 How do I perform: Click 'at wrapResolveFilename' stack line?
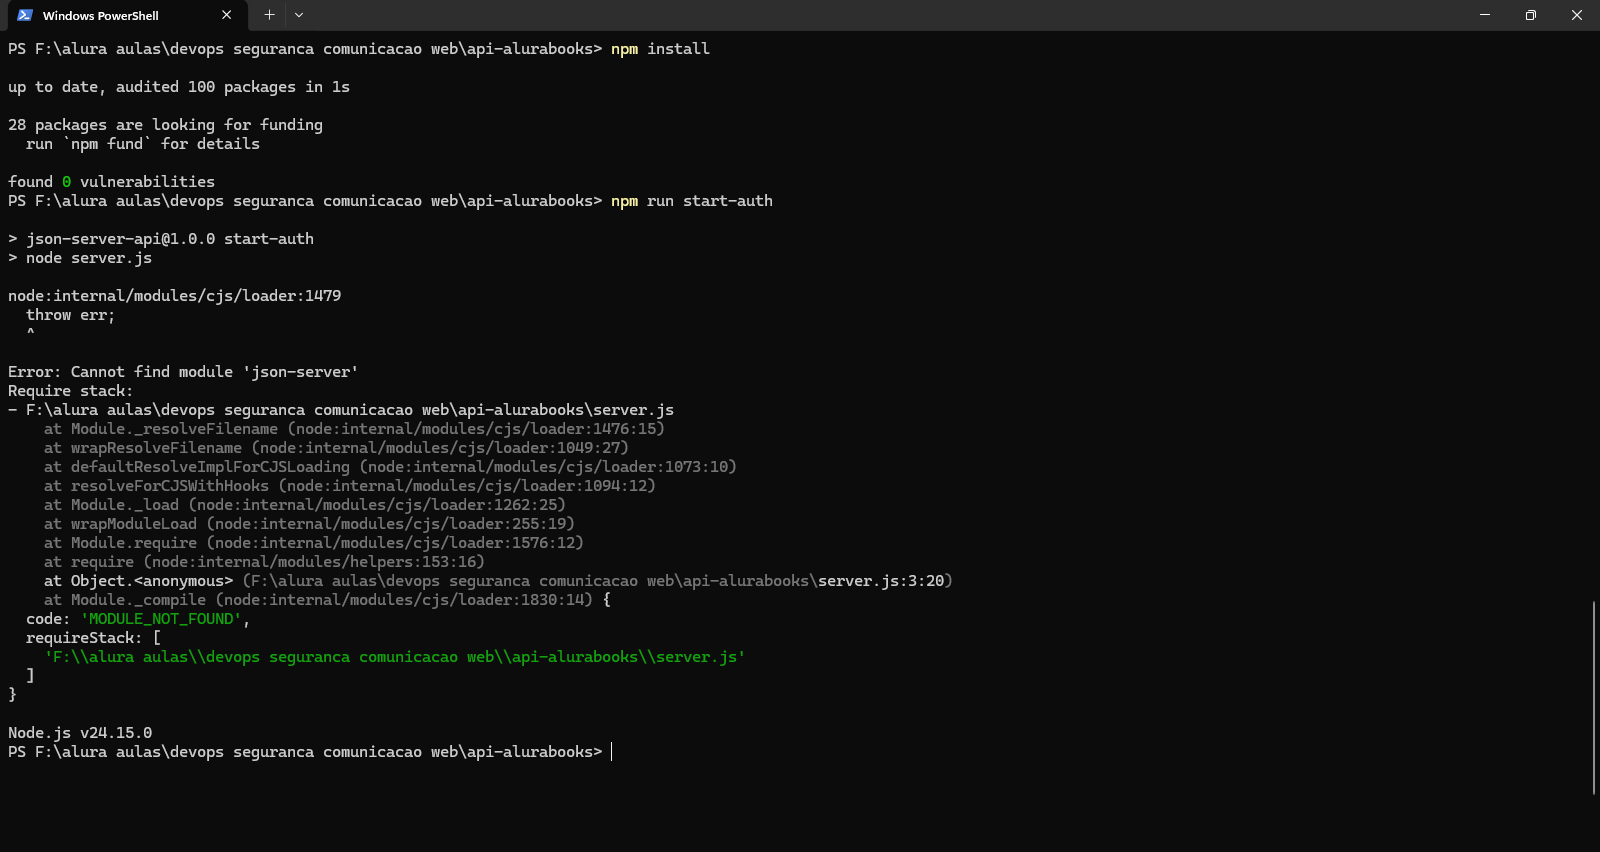[336, 448]
